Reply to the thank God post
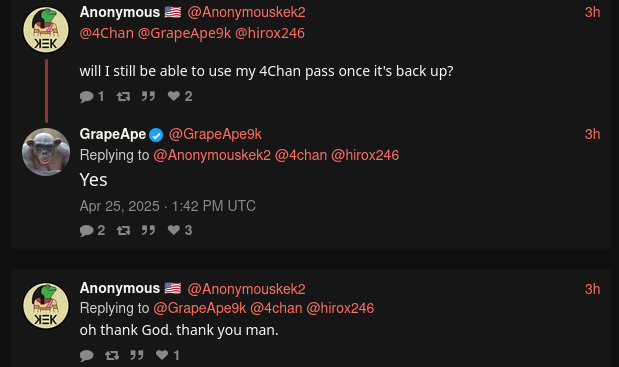619x367 pixels. (86, 356)
